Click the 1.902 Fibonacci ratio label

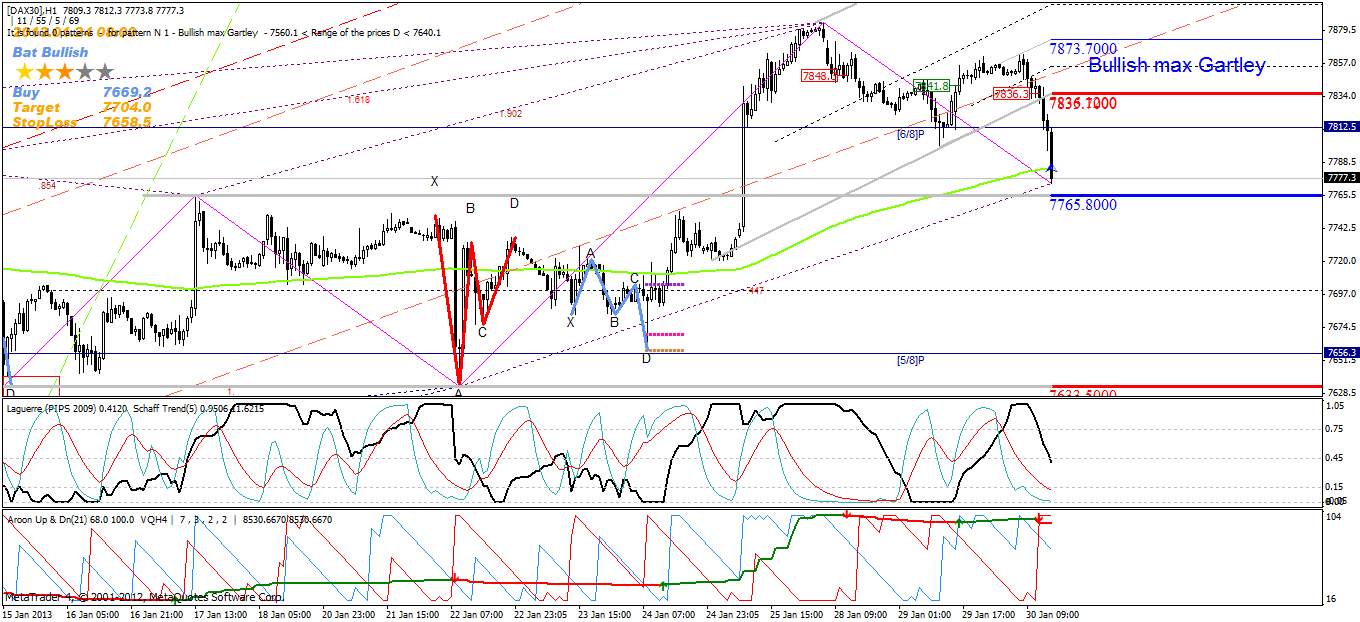[x=510, y=113]
